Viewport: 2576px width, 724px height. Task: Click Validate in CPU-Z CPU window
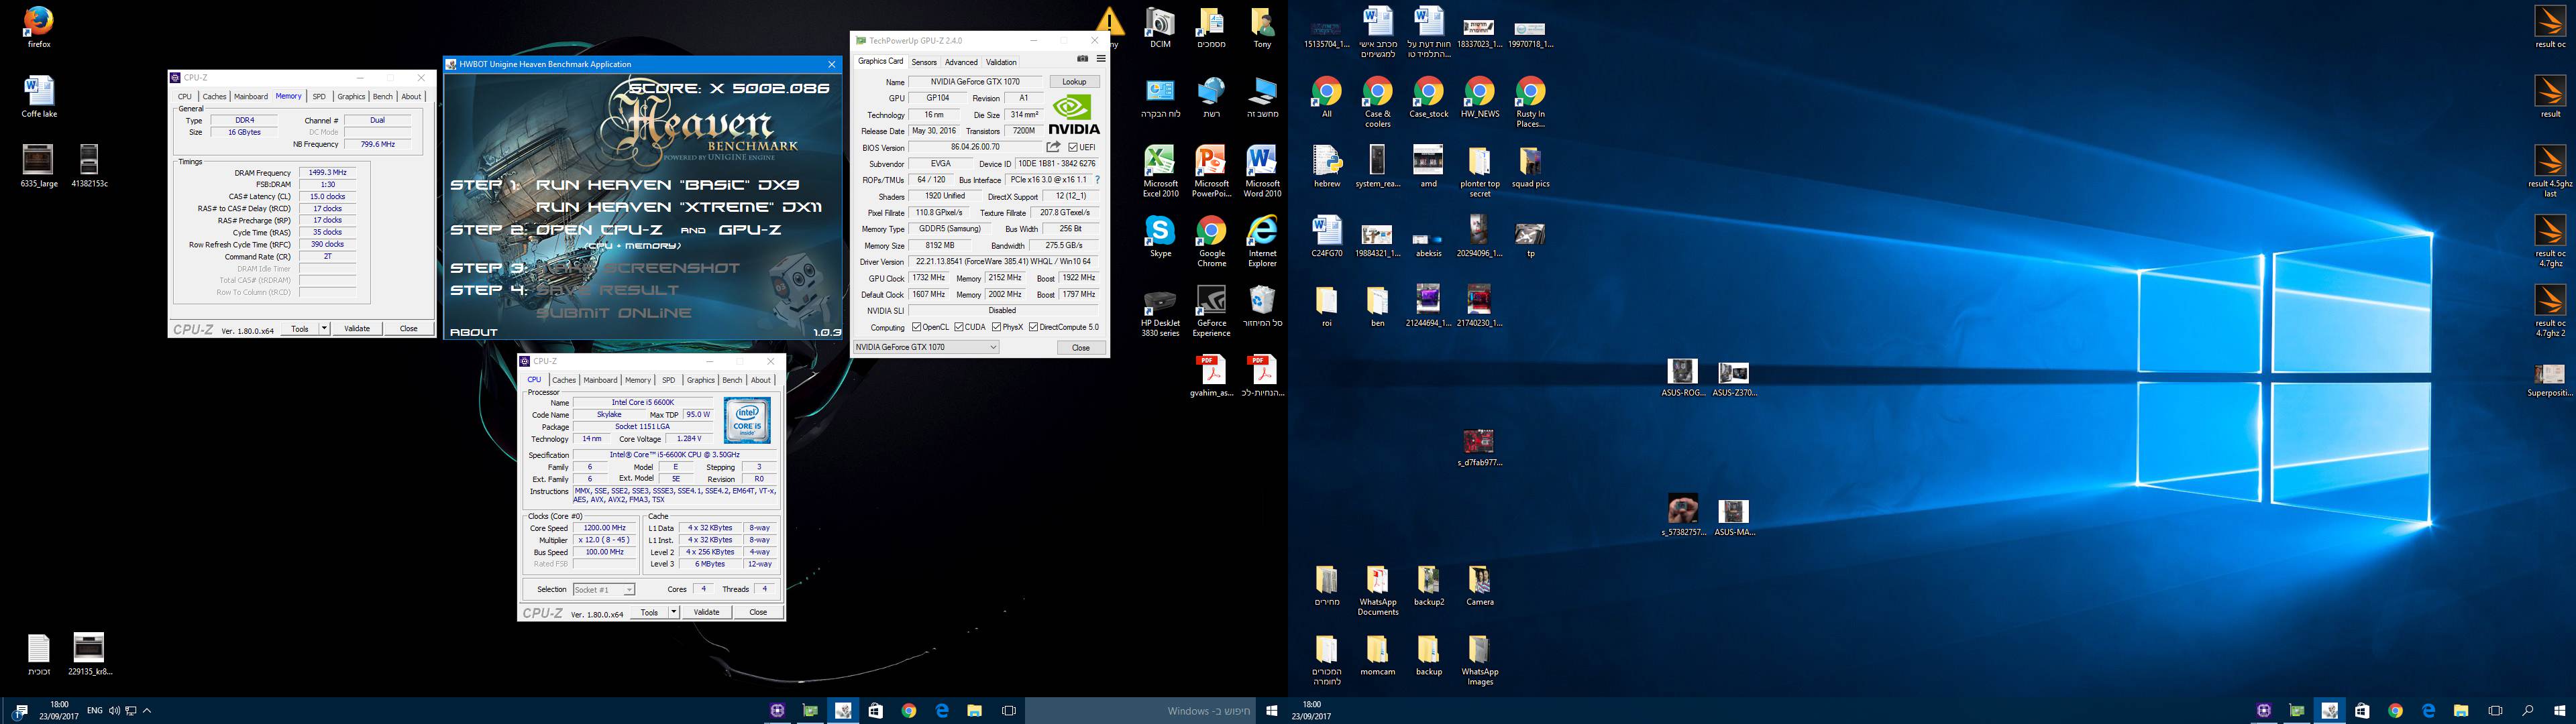[x=706, y=612]
